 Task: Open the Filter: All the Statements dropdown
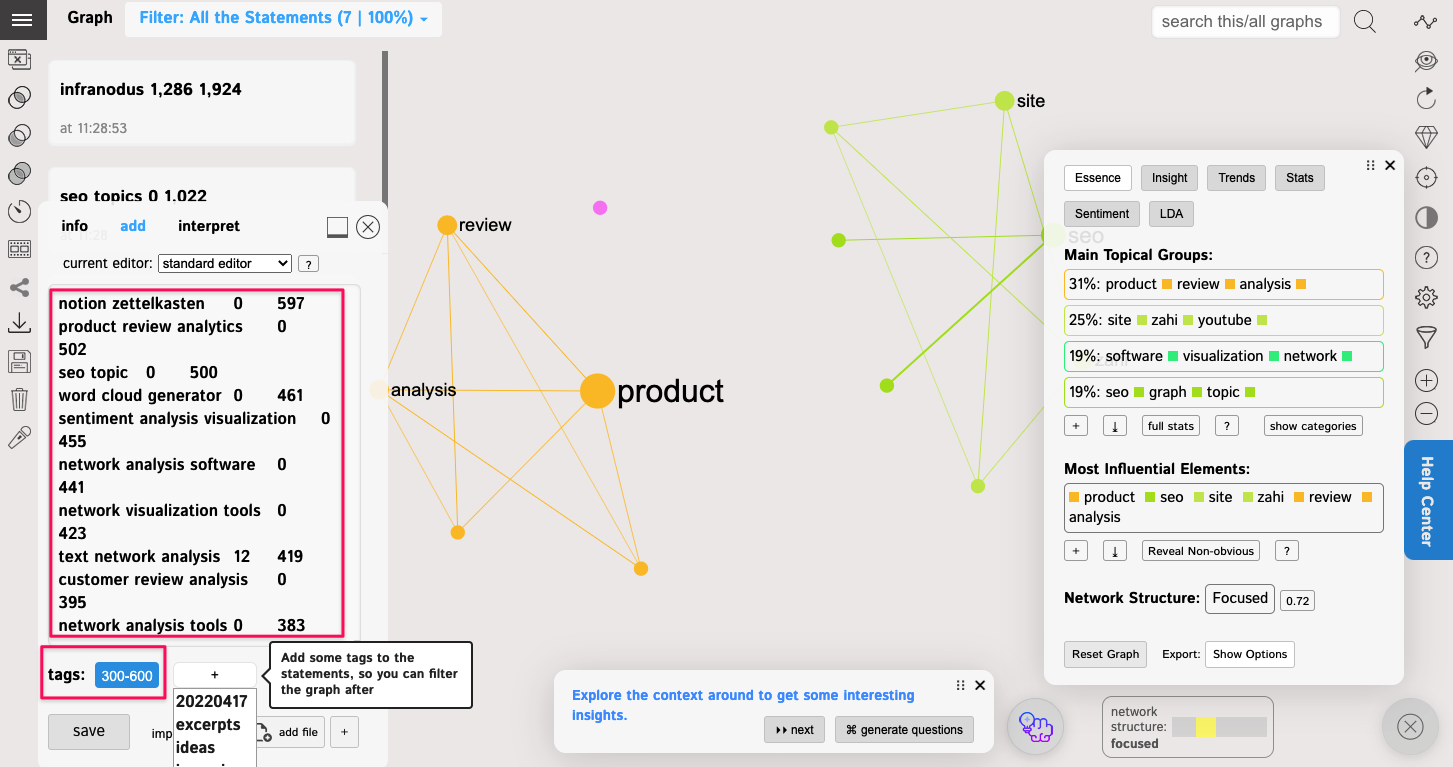(x=283, y=19)
